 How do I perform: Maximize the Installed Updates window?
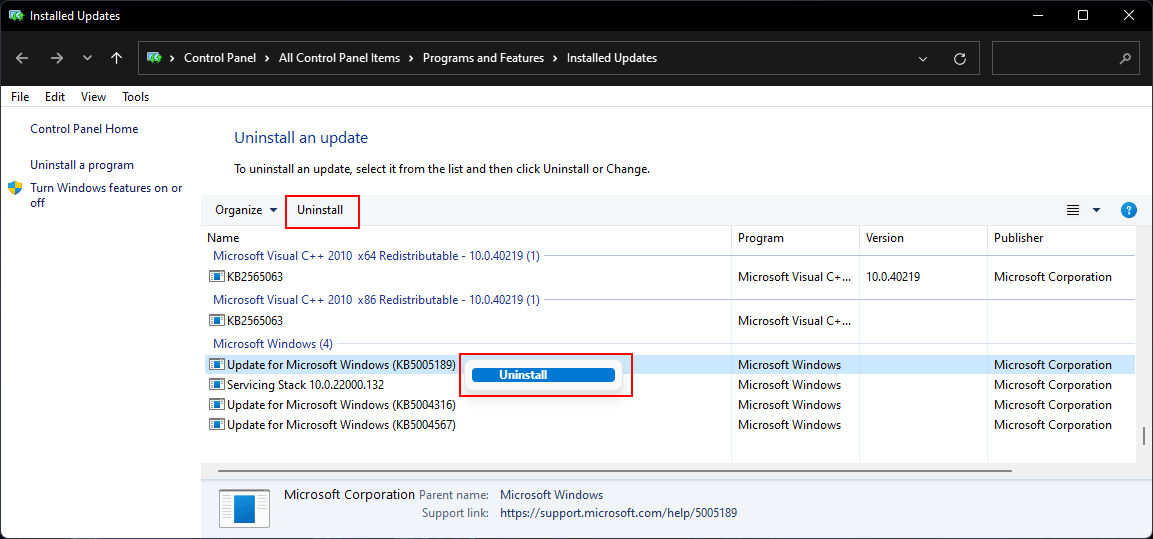click(x=1083, y=15)
